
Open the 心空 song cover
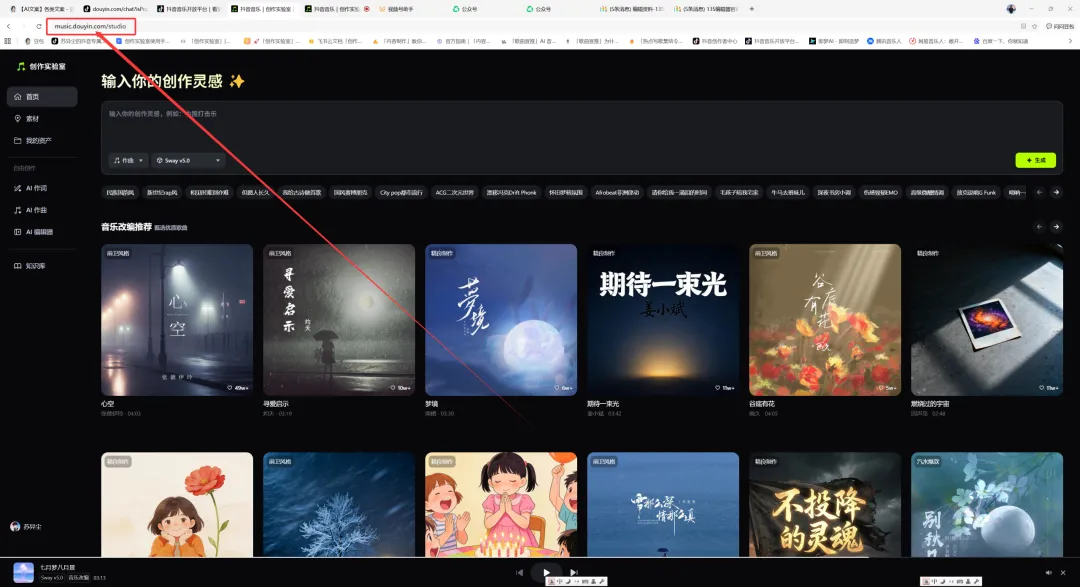[177, 320]
